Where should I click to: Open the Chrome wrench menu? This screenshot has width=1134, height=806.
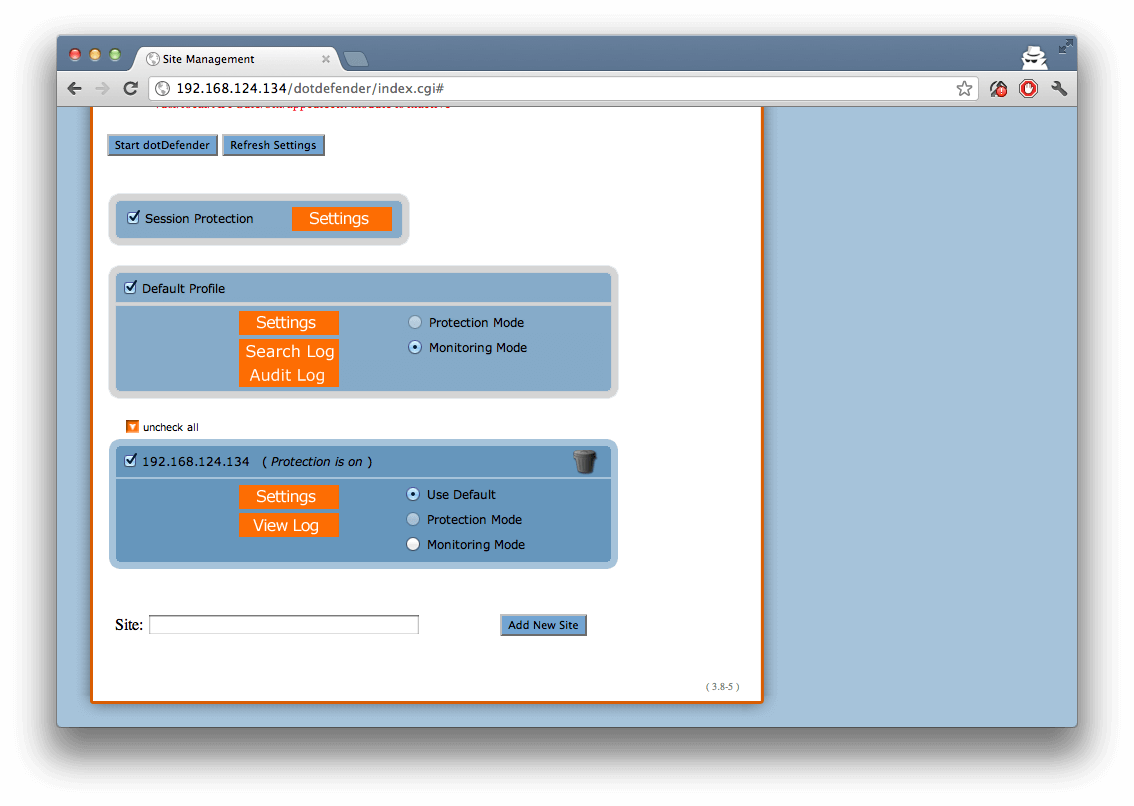coord(1059,89)
